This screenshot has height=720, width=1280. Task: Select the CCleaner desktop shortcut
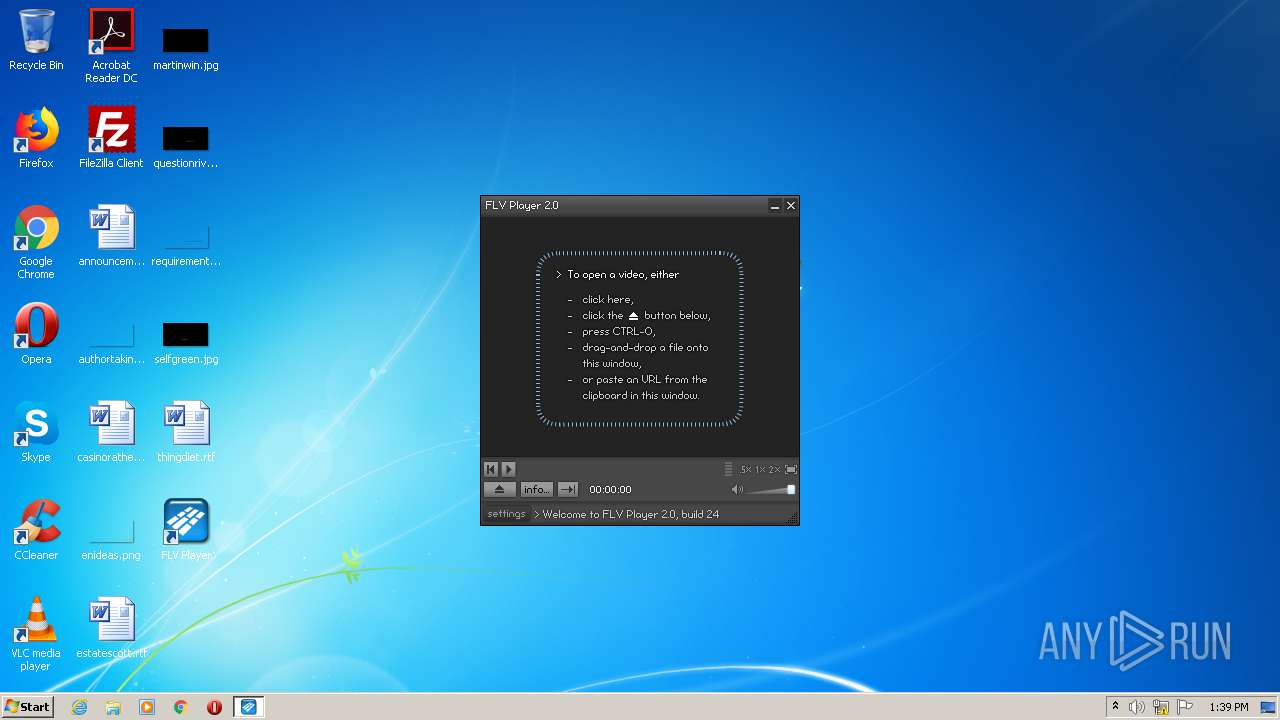[36, 530]
